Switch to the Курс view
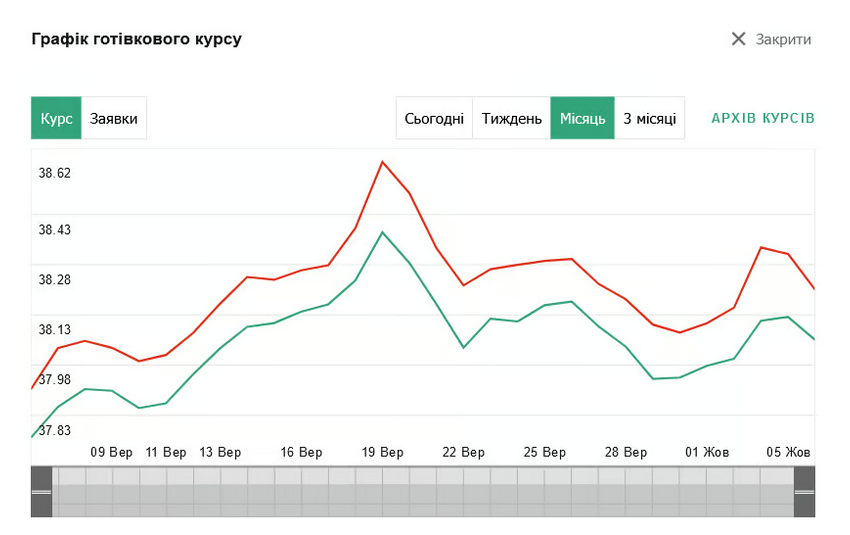Image resolution: width=850 pixels, height=535 pixels. (56, 118)
